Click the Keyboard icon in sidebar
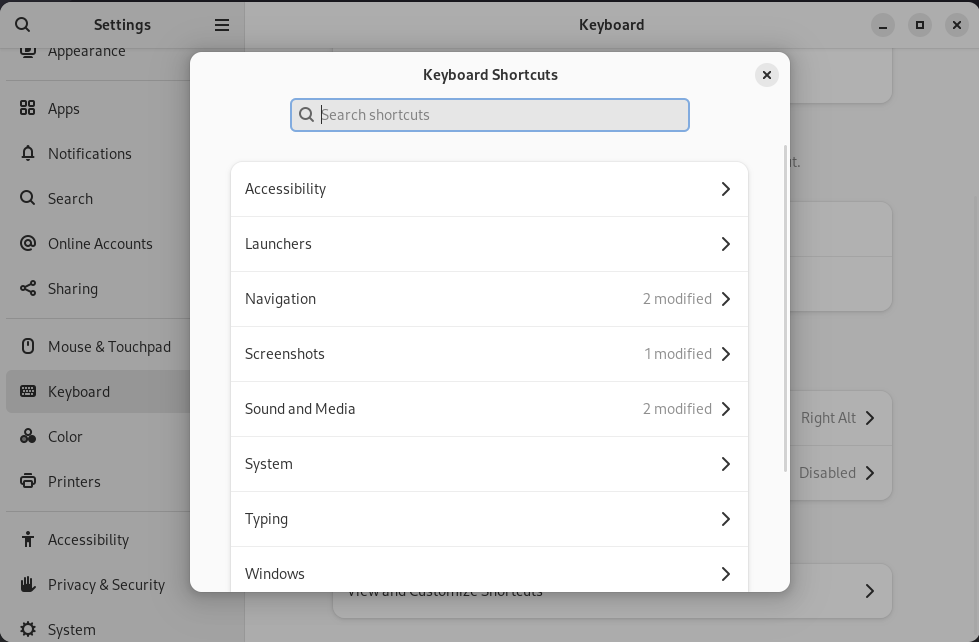The width and height of the screenshot is (979, 642). (x=27, y=391)
